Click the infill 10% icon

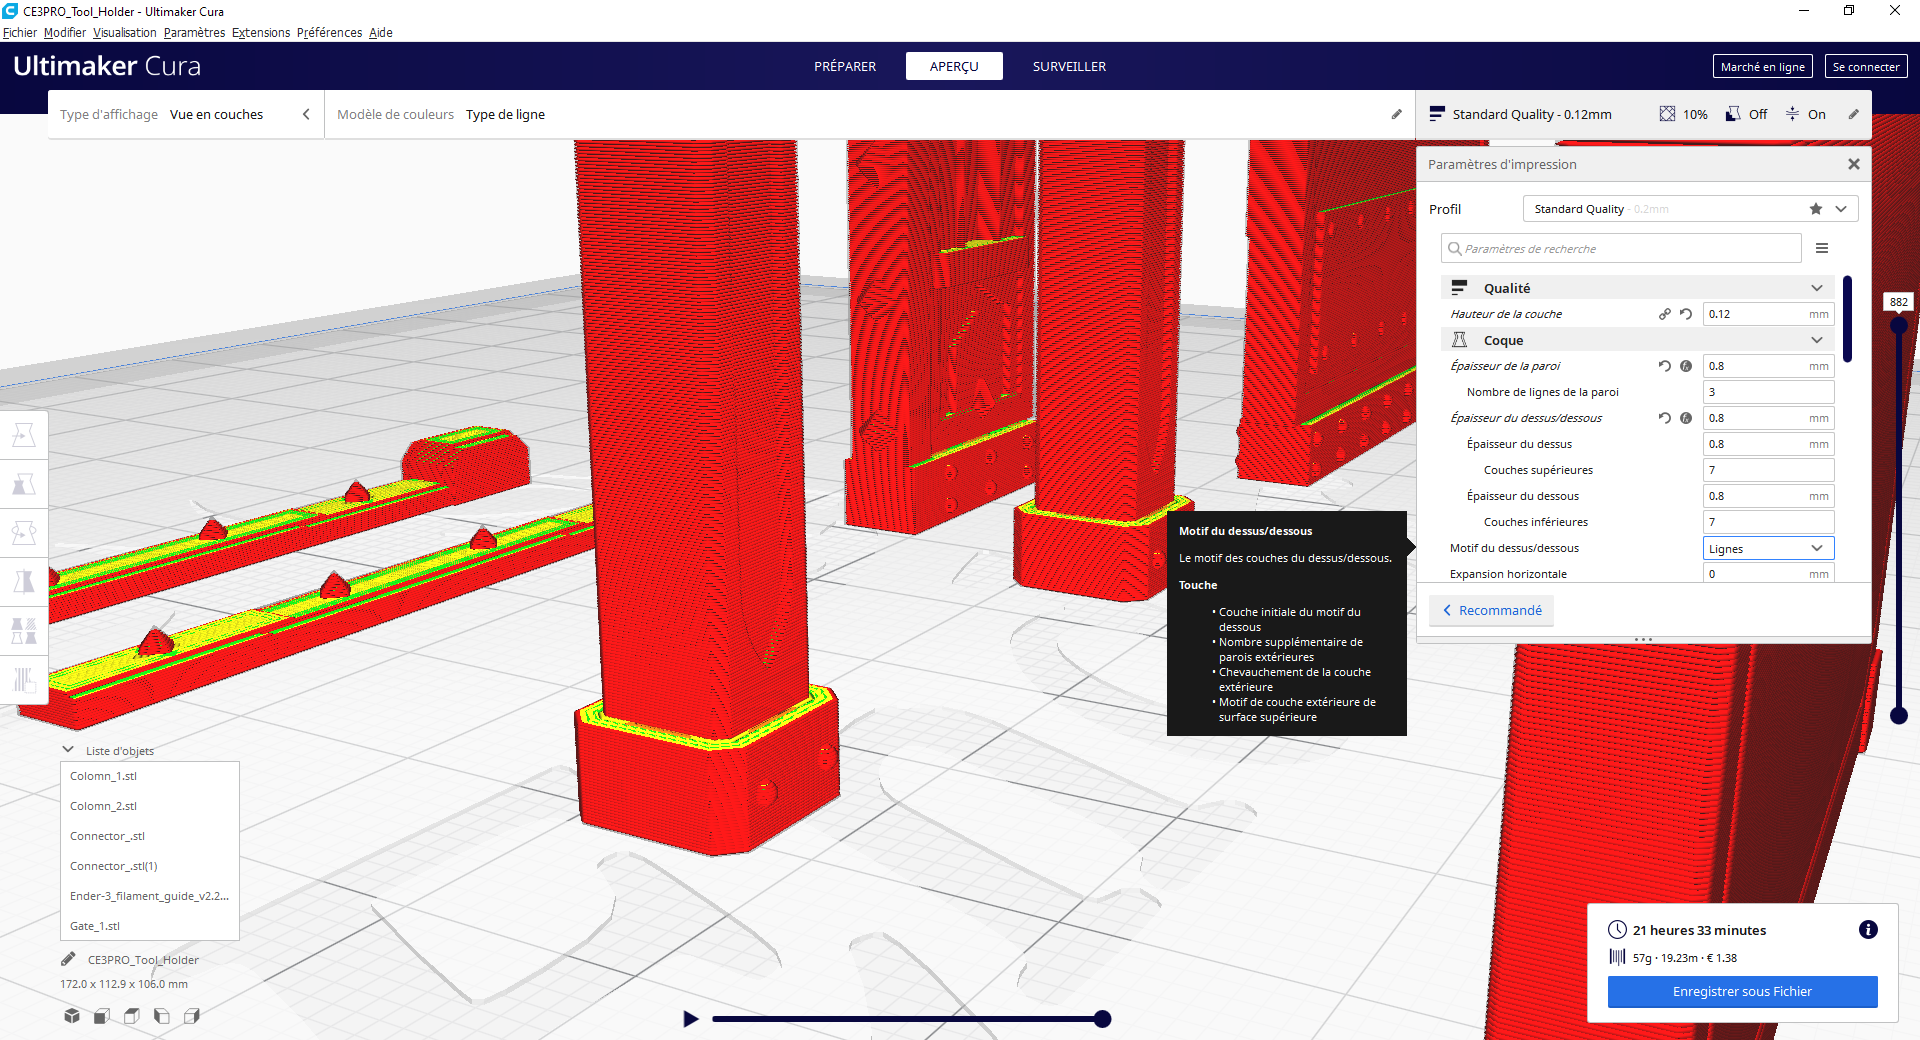coord(1667,114)
